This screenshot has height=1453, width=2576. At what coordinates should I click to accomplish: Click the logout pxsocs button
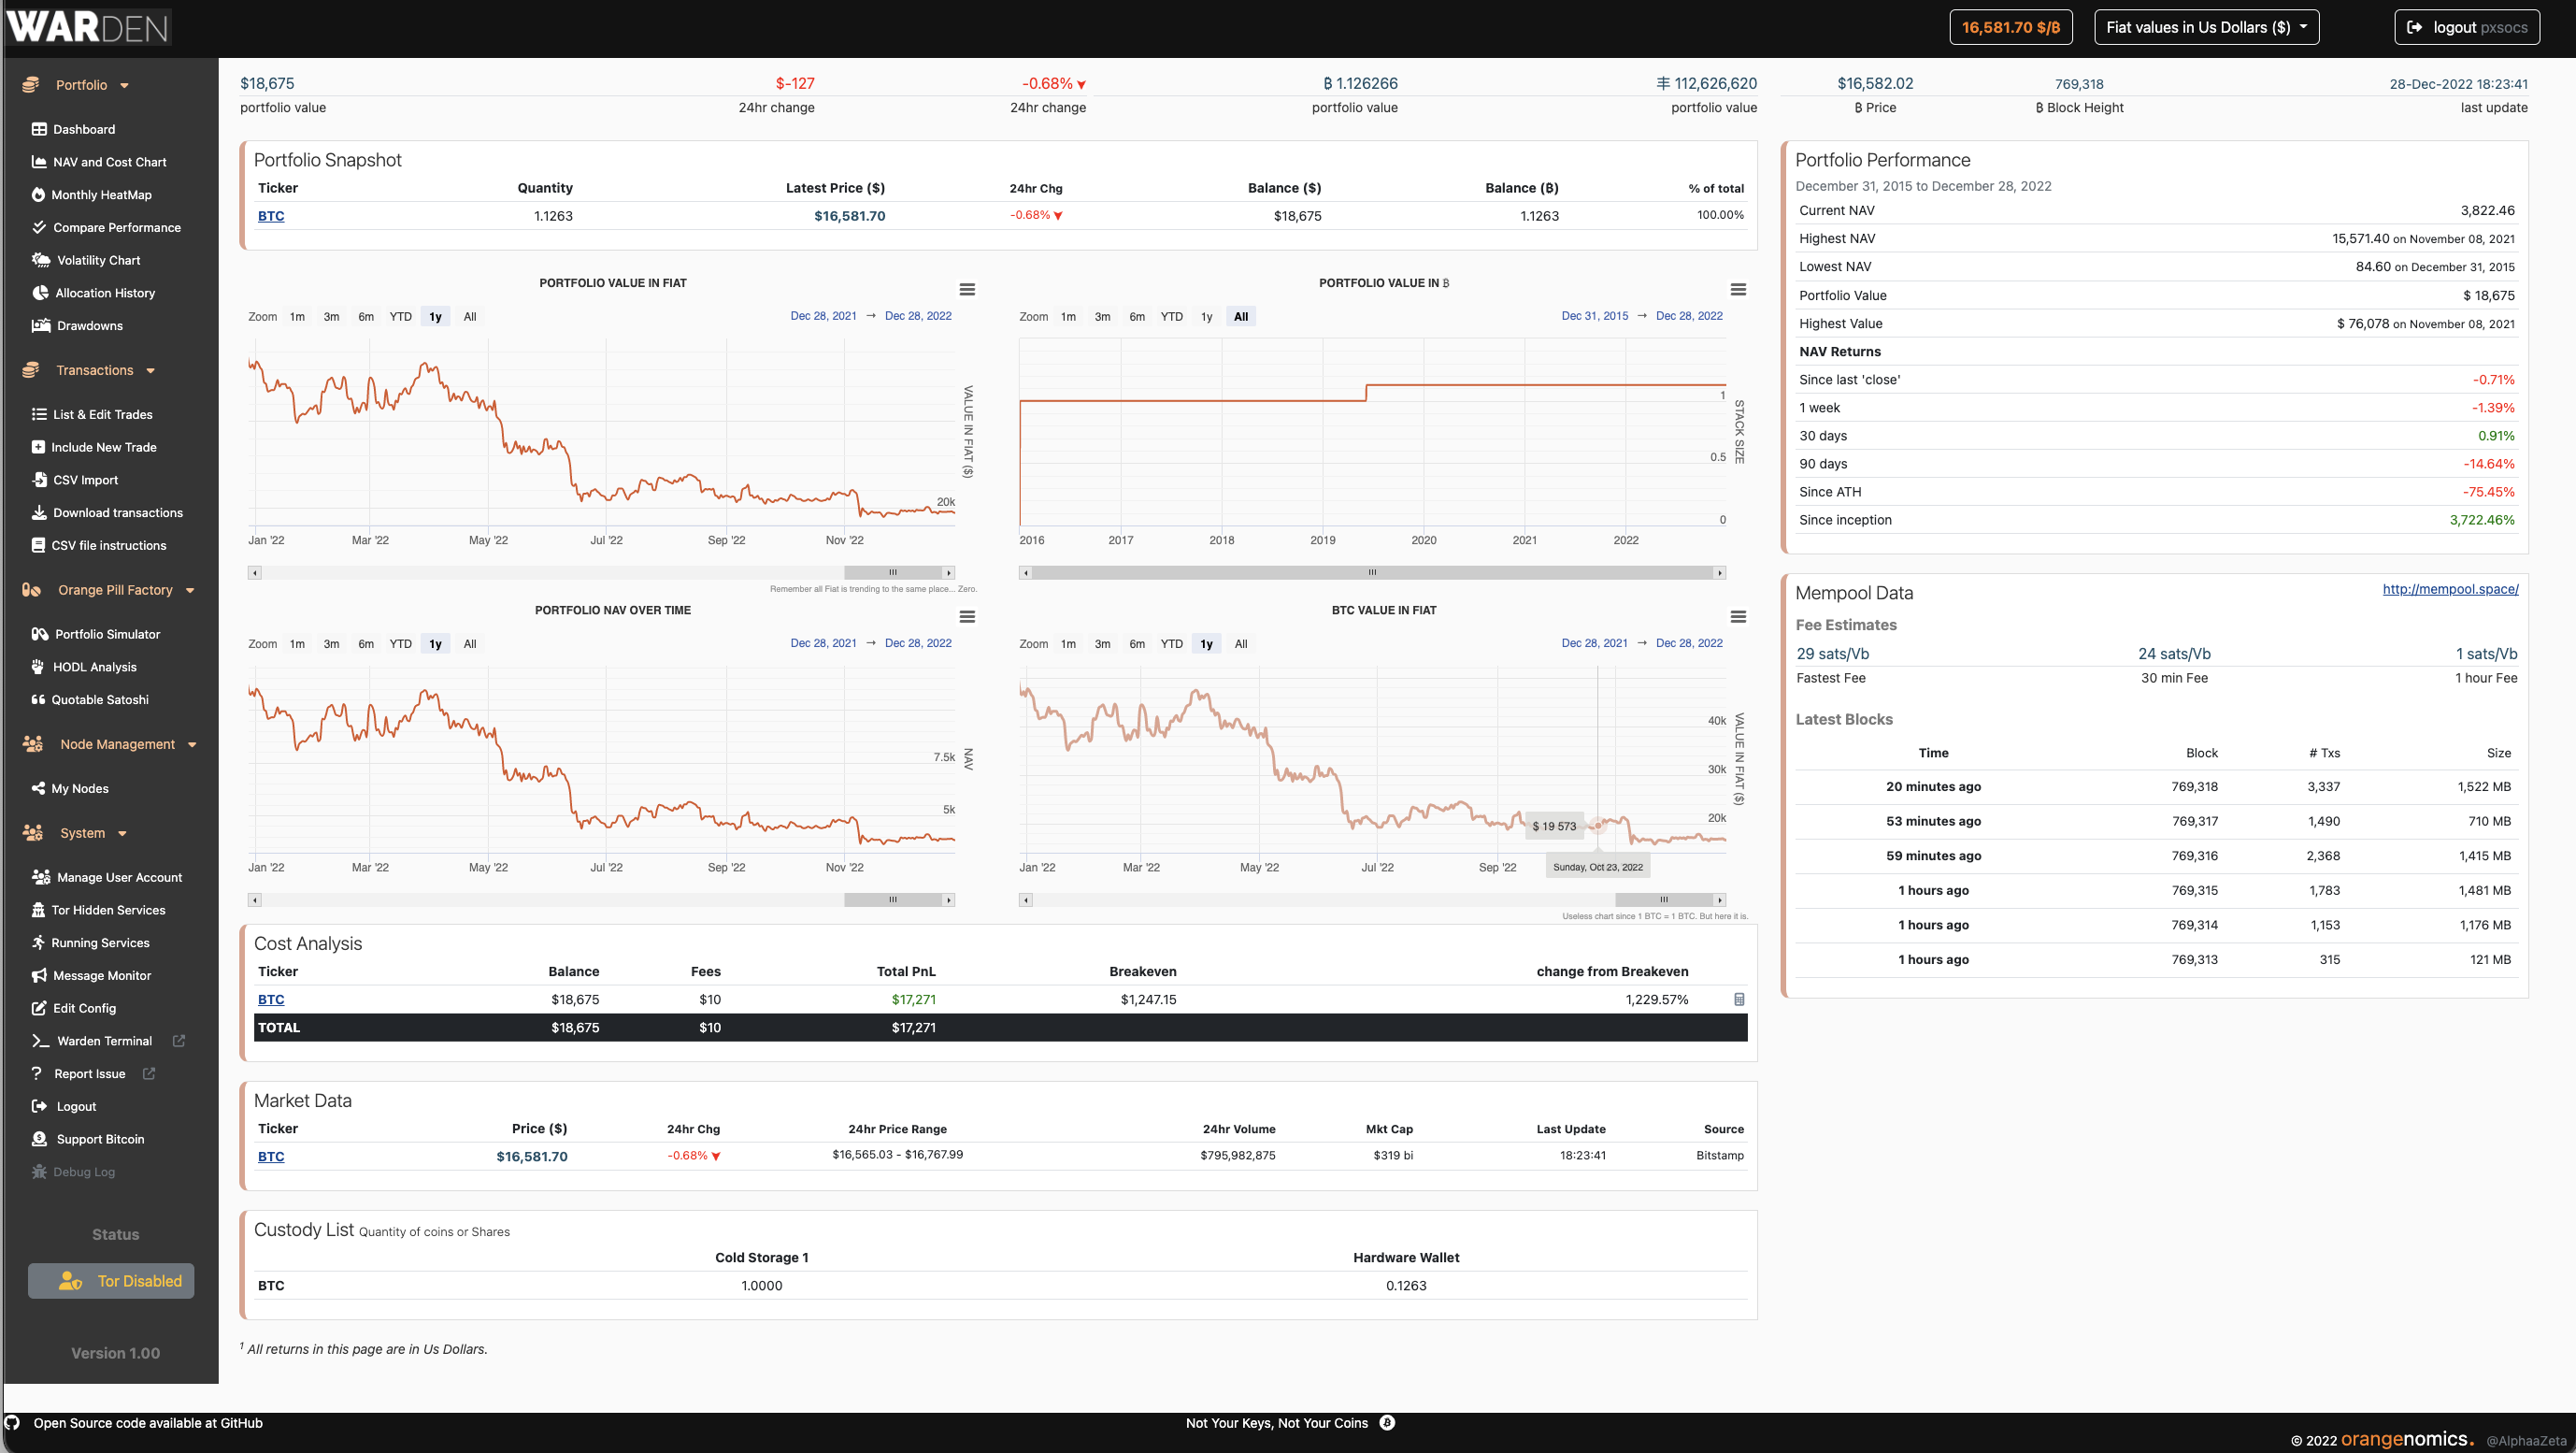[x=2466, y=27]
